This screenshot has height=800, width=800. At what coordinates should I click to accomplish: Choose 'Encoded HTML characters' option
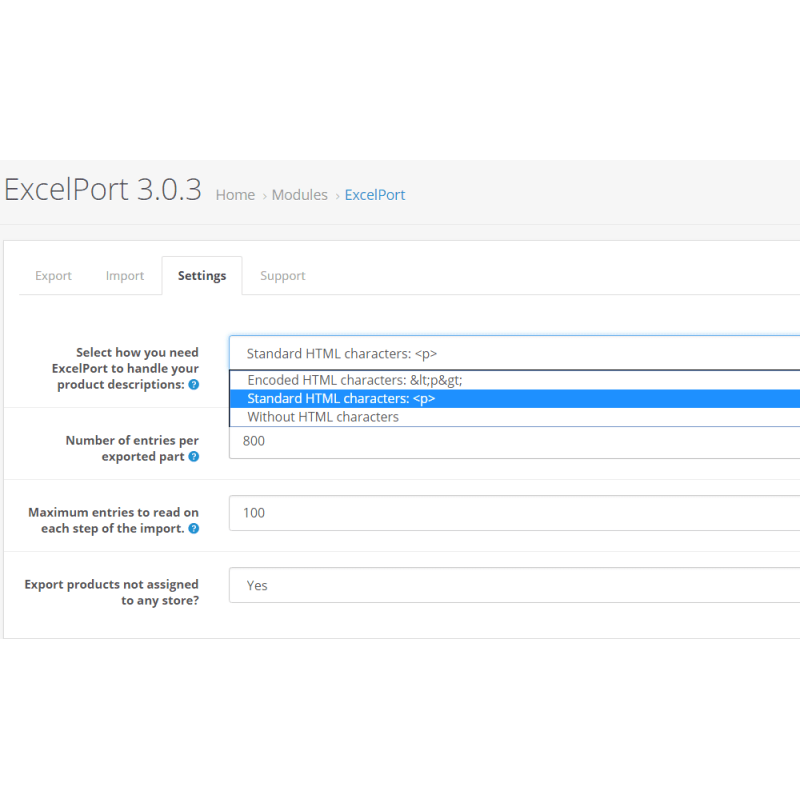pyautogui.click(x=355, y=380)
